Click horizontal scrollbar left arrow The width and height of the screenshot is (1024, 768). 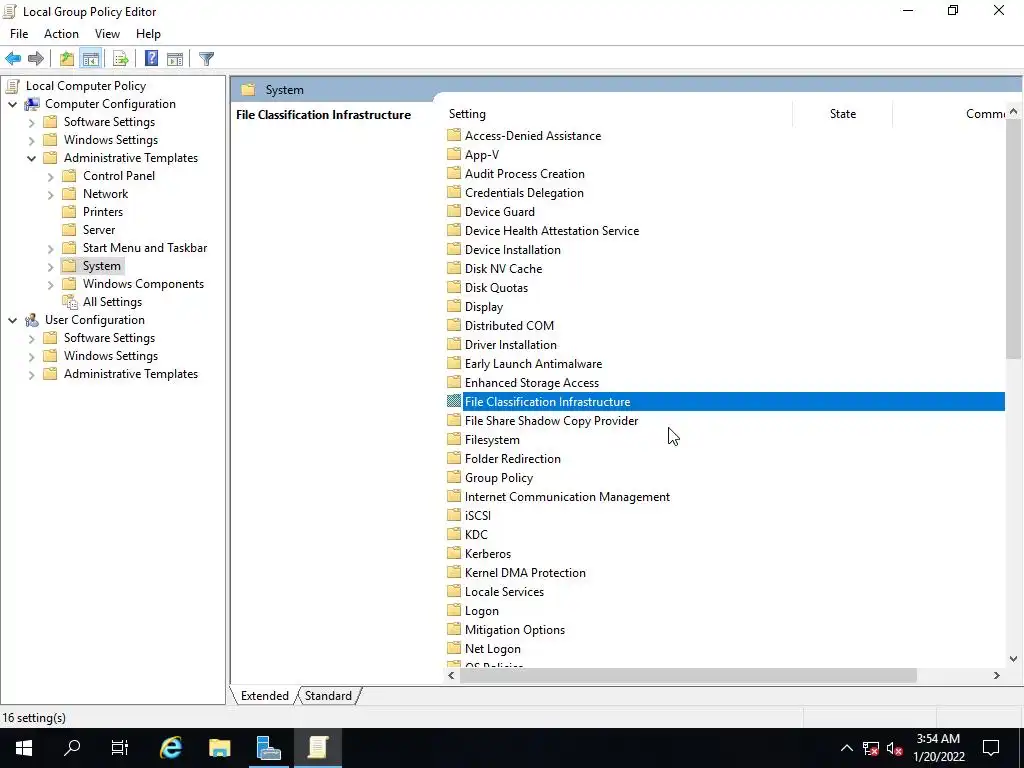click(451, 675)
